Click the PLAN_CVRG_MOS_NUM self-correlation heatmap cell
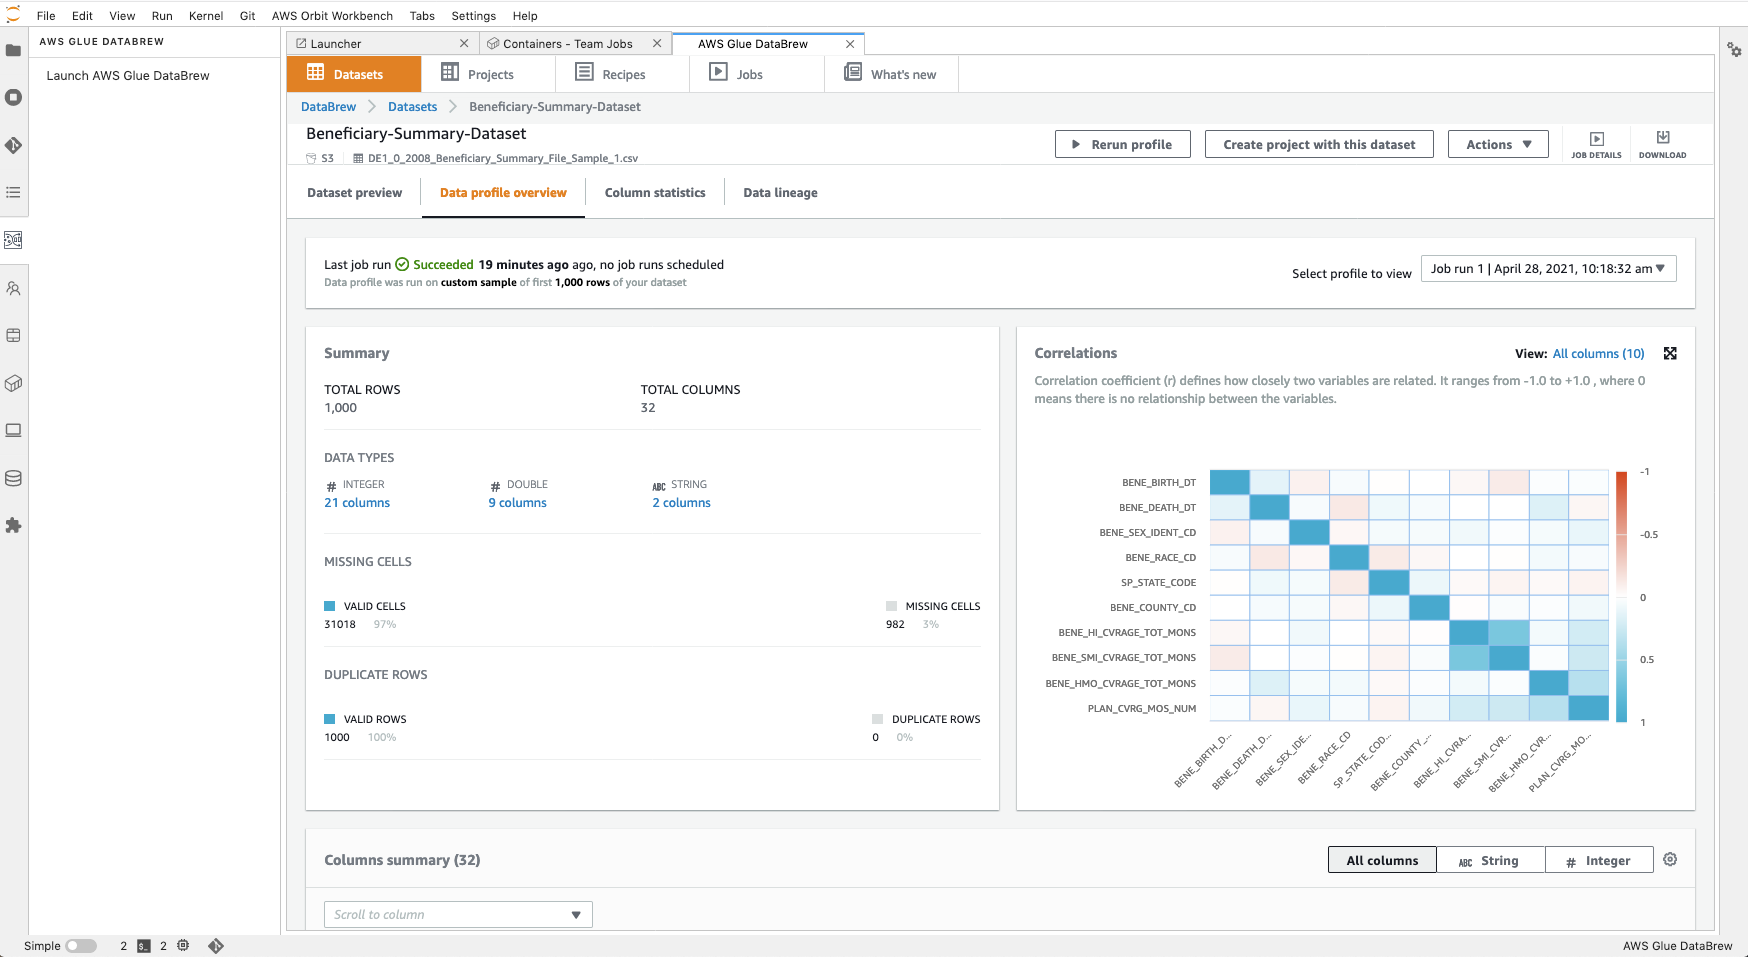 pyautogui.click(x=1588, y=708)
